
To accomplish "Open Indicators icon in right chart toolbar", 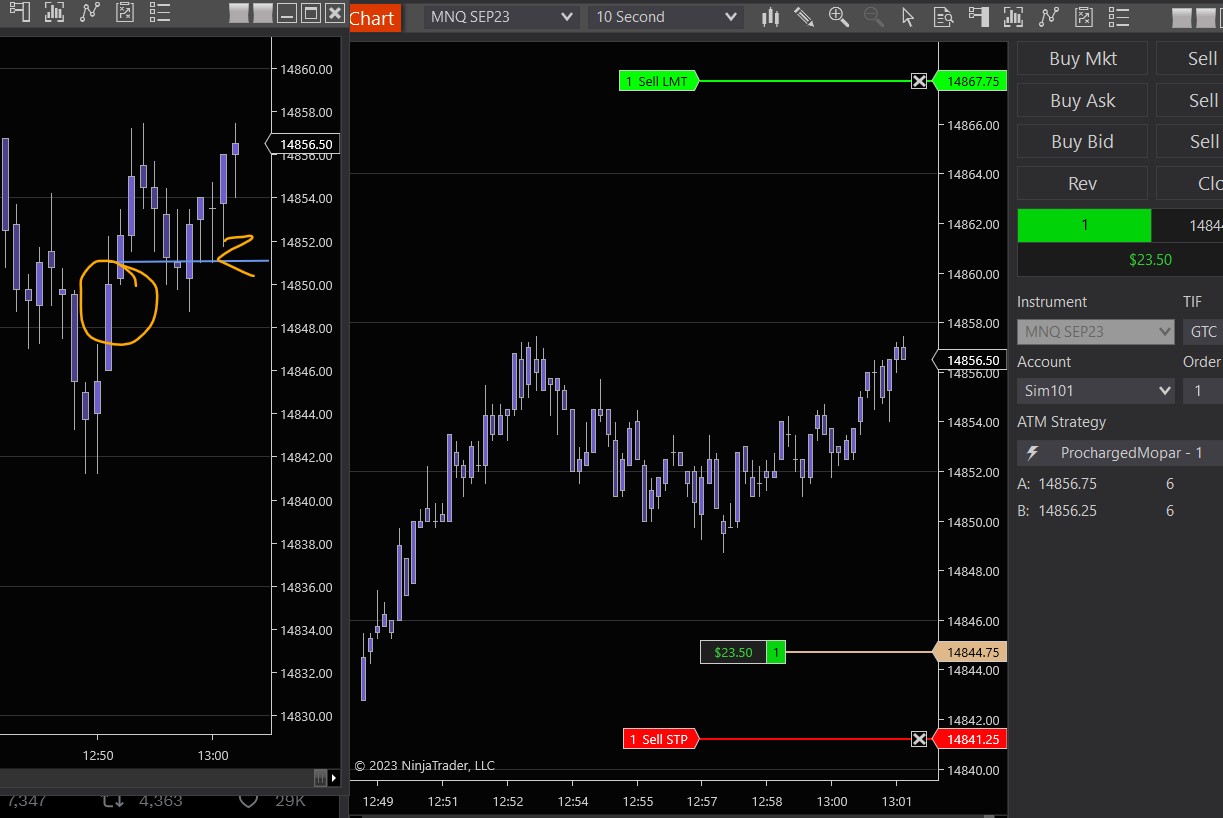I will tap(1014, 15).
